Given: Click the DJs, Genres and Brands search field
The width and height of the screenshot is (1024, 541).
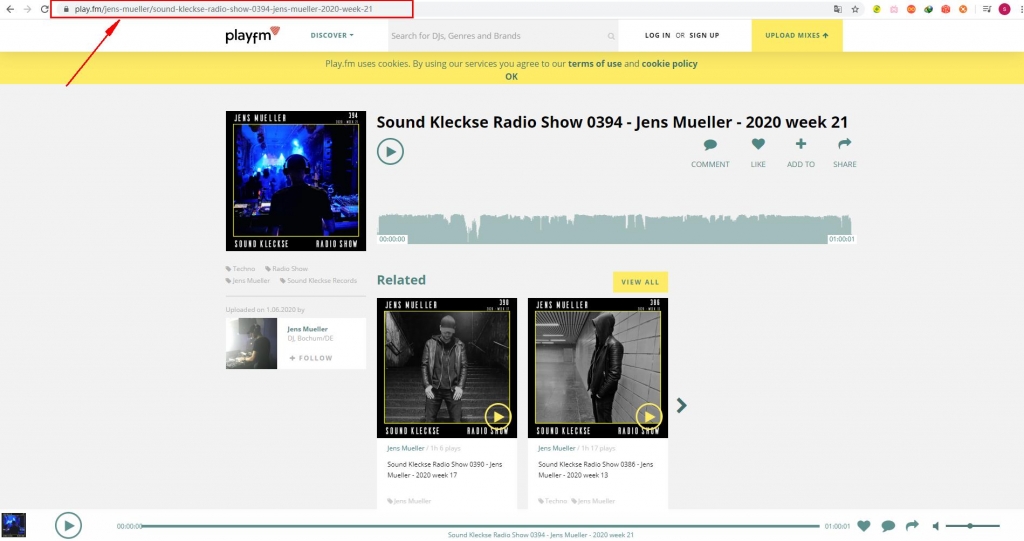Looking at the screenshot, I should (x=497, y=36).
